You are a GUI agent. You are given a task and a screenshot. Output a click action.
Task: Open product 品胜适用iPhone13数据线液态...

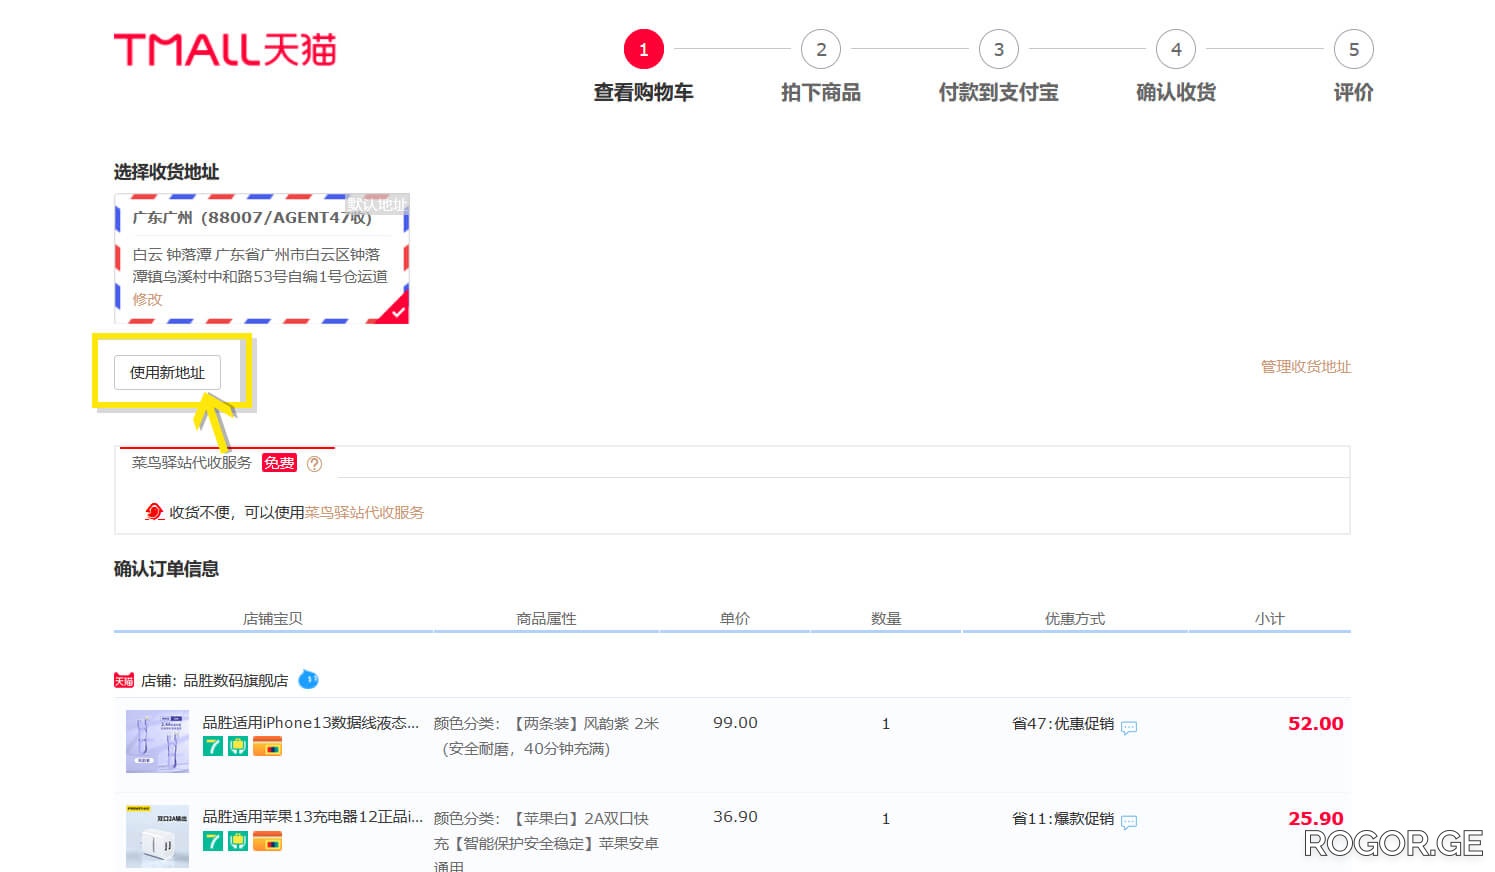tap(311, 722)
